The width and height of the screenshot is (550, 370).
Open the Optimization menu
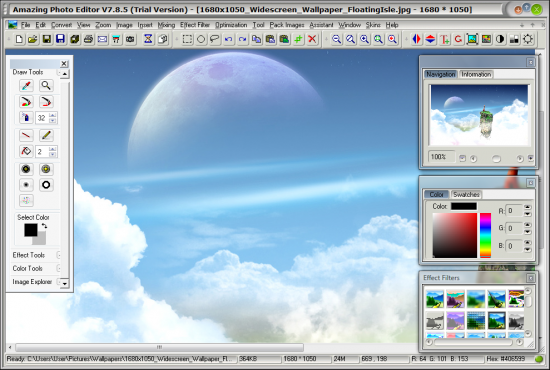click(231, 25)
